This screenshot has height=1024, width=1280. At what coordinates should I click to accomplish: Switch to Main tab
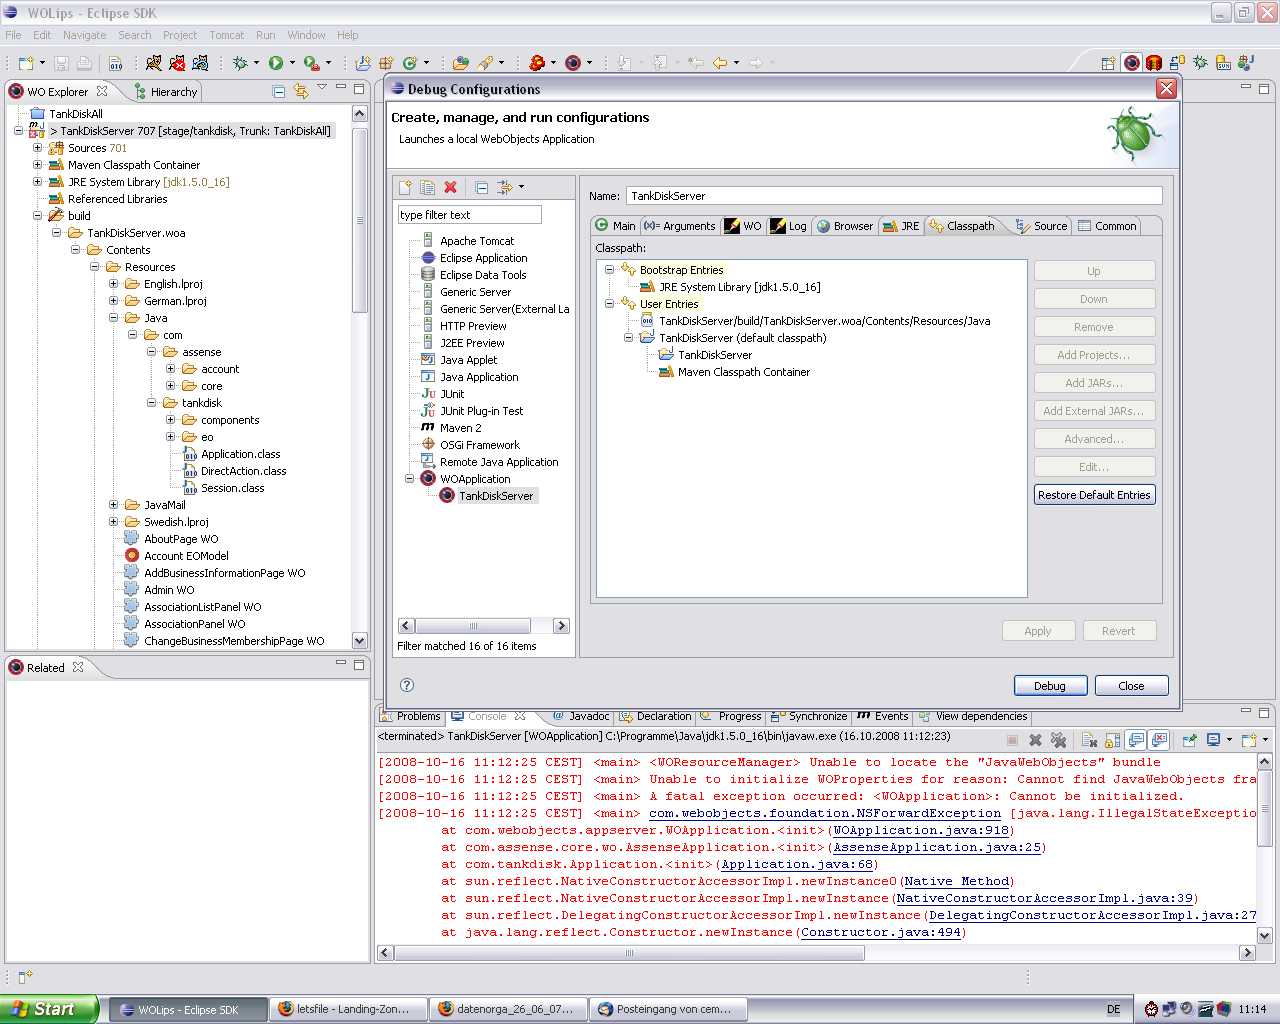(x=615, y=226)
